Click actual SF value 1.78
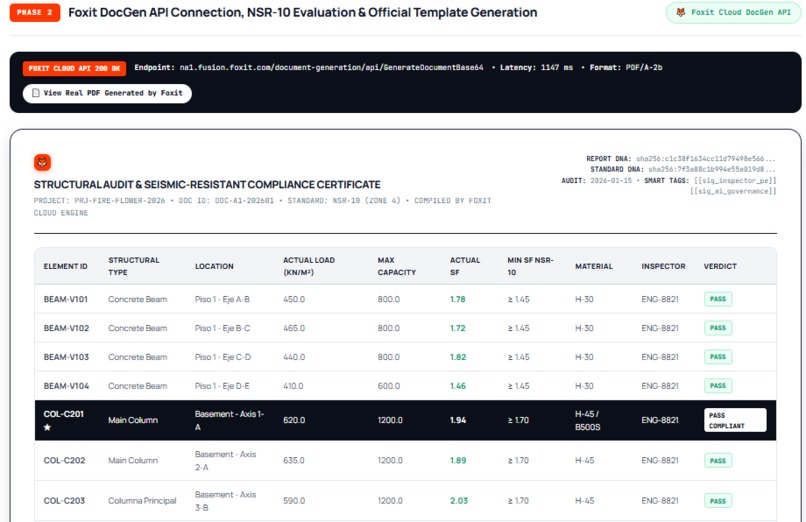The image size is (806, 522). [x=457, y=299]
